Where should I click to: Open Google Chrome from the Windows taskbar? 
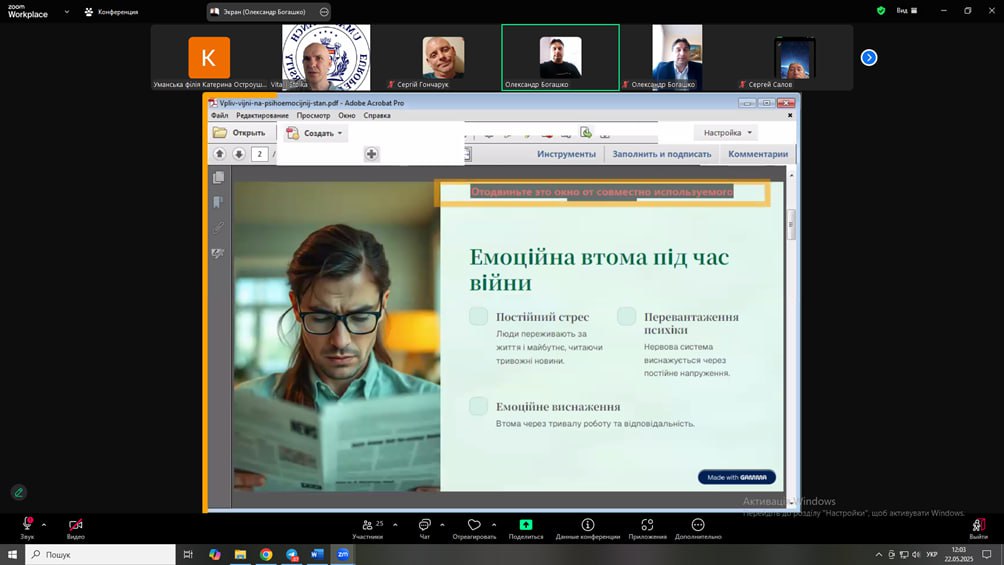266,554
